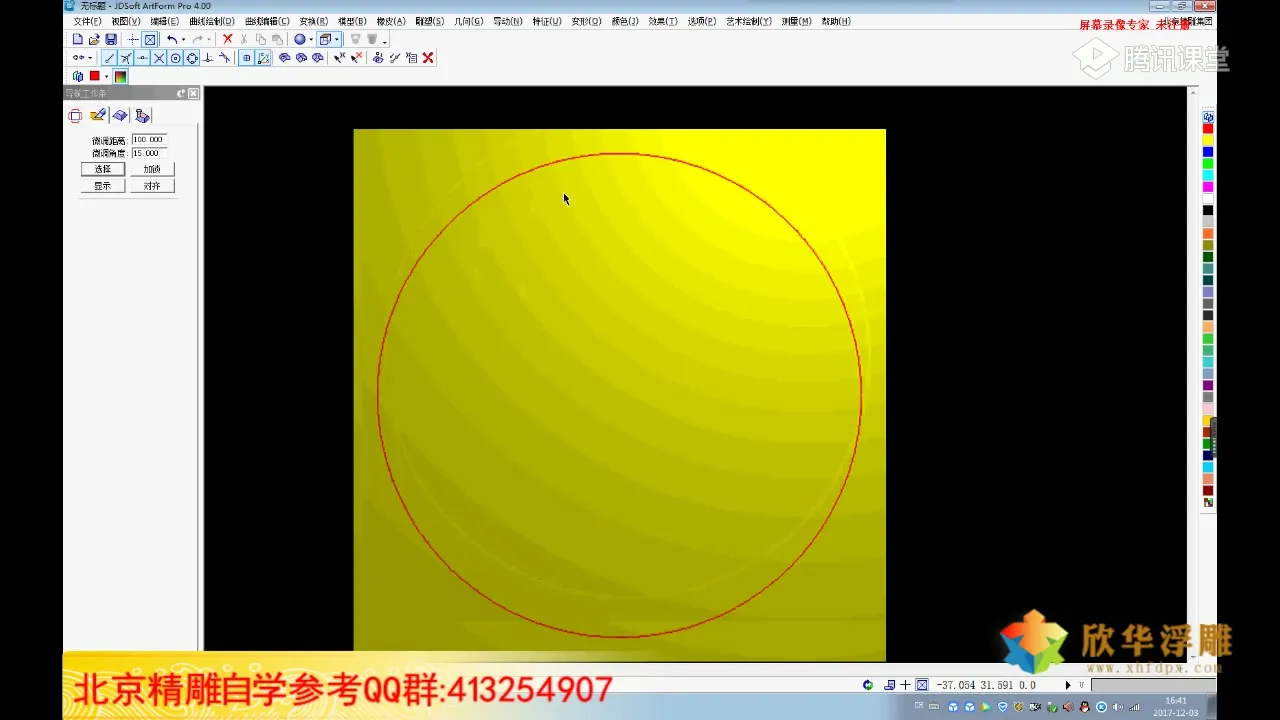Screen dimensions: 1280x720
Task: Click the red delete X toolbar icon
Action: 227,39
